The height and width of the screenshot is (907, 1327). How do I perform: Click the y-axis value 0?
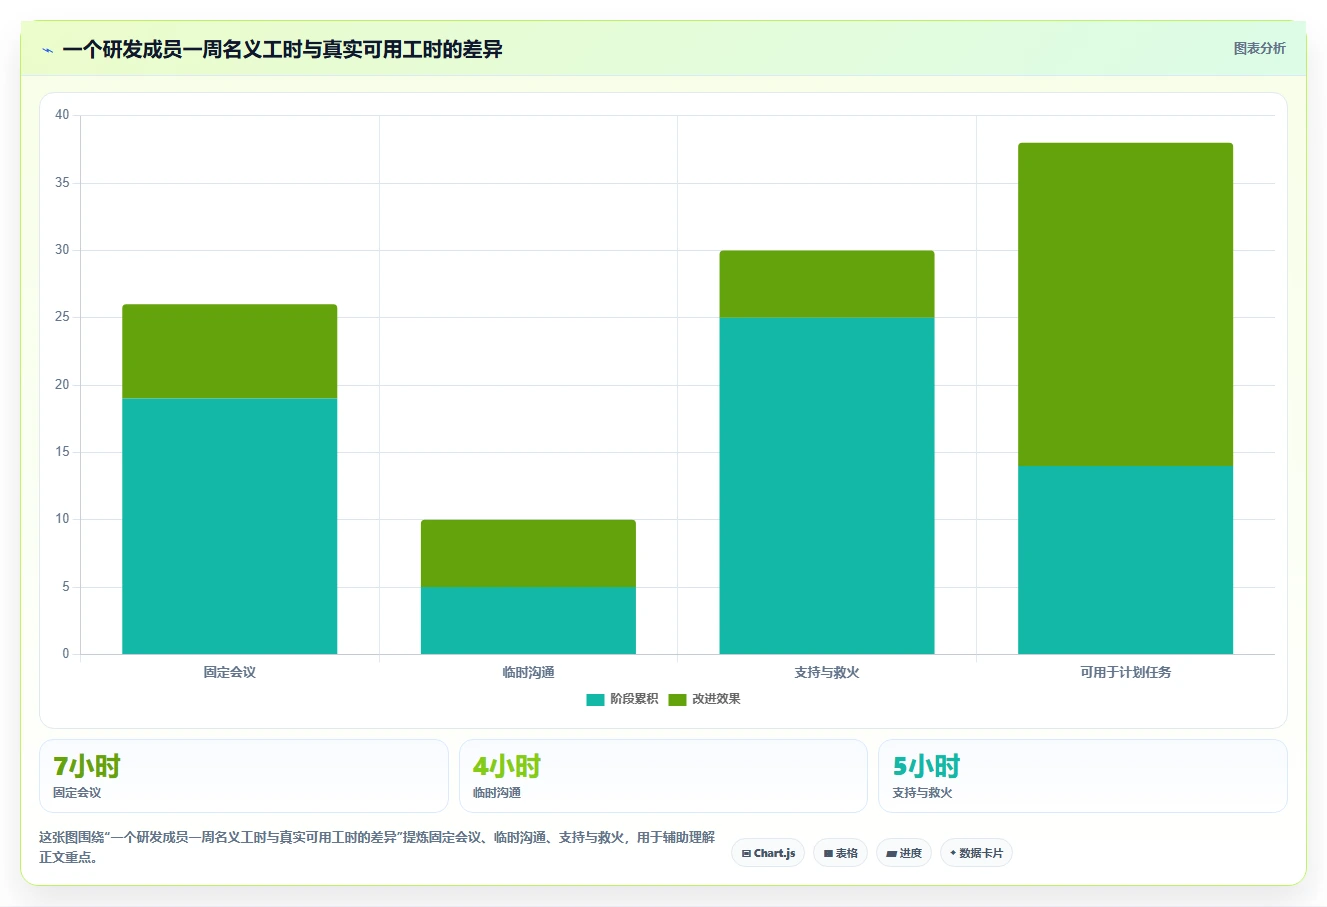[66, 654]
